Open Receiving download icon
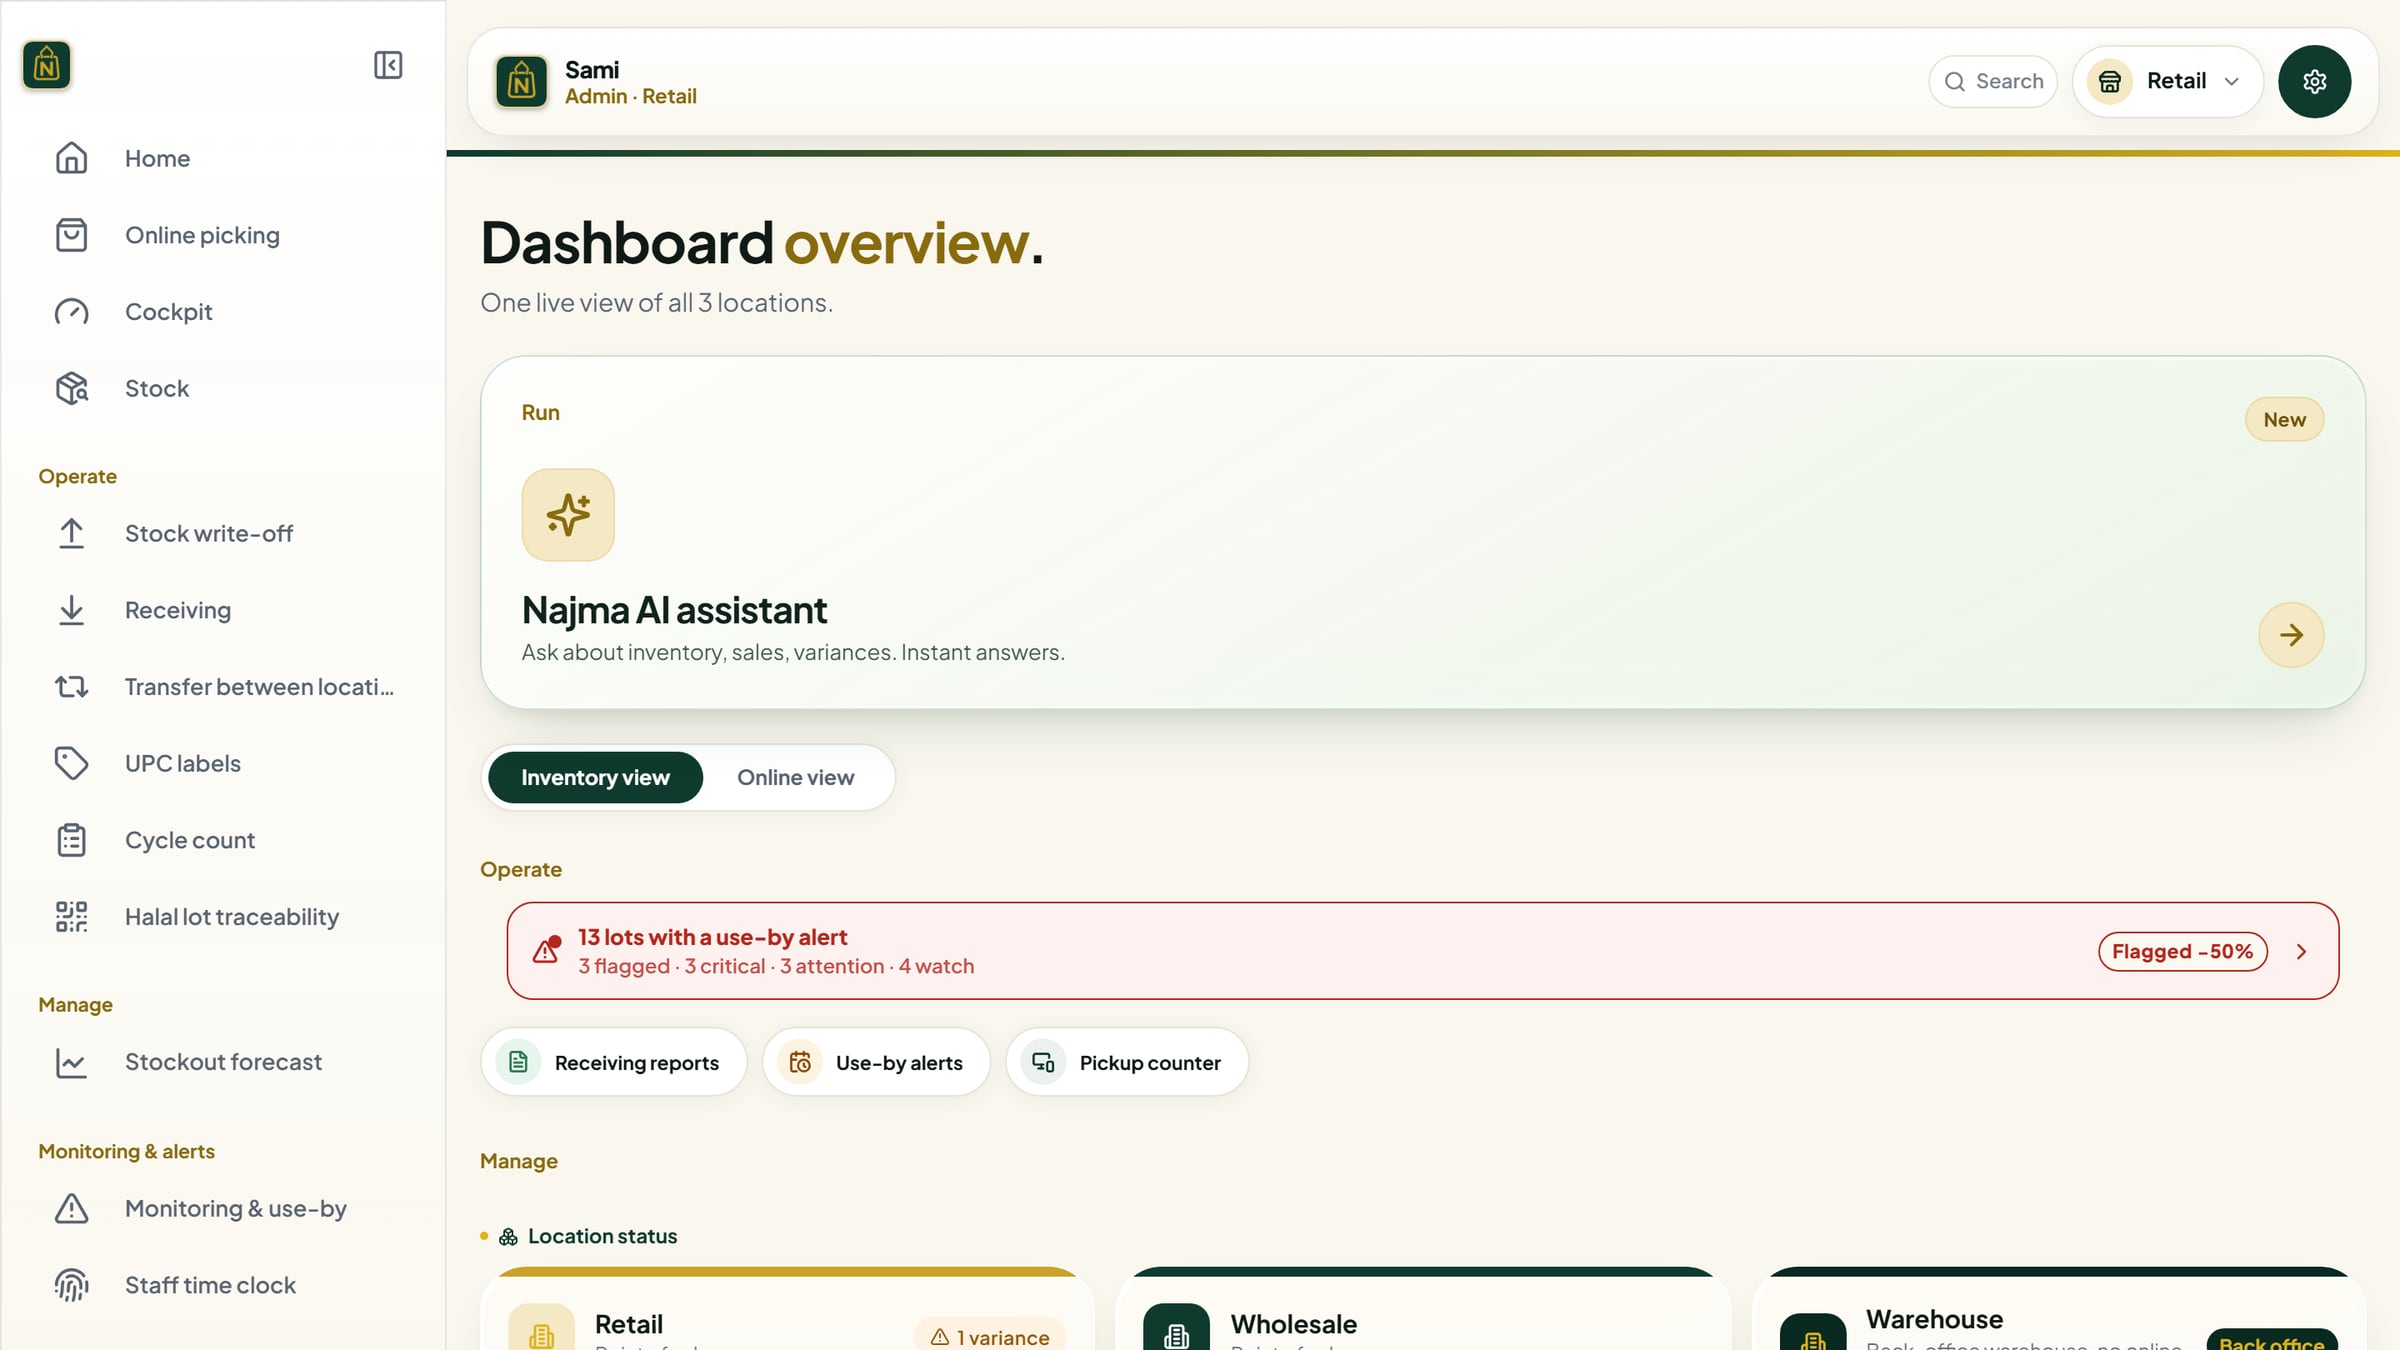The image size is (2400, 1350). (71, 610)
